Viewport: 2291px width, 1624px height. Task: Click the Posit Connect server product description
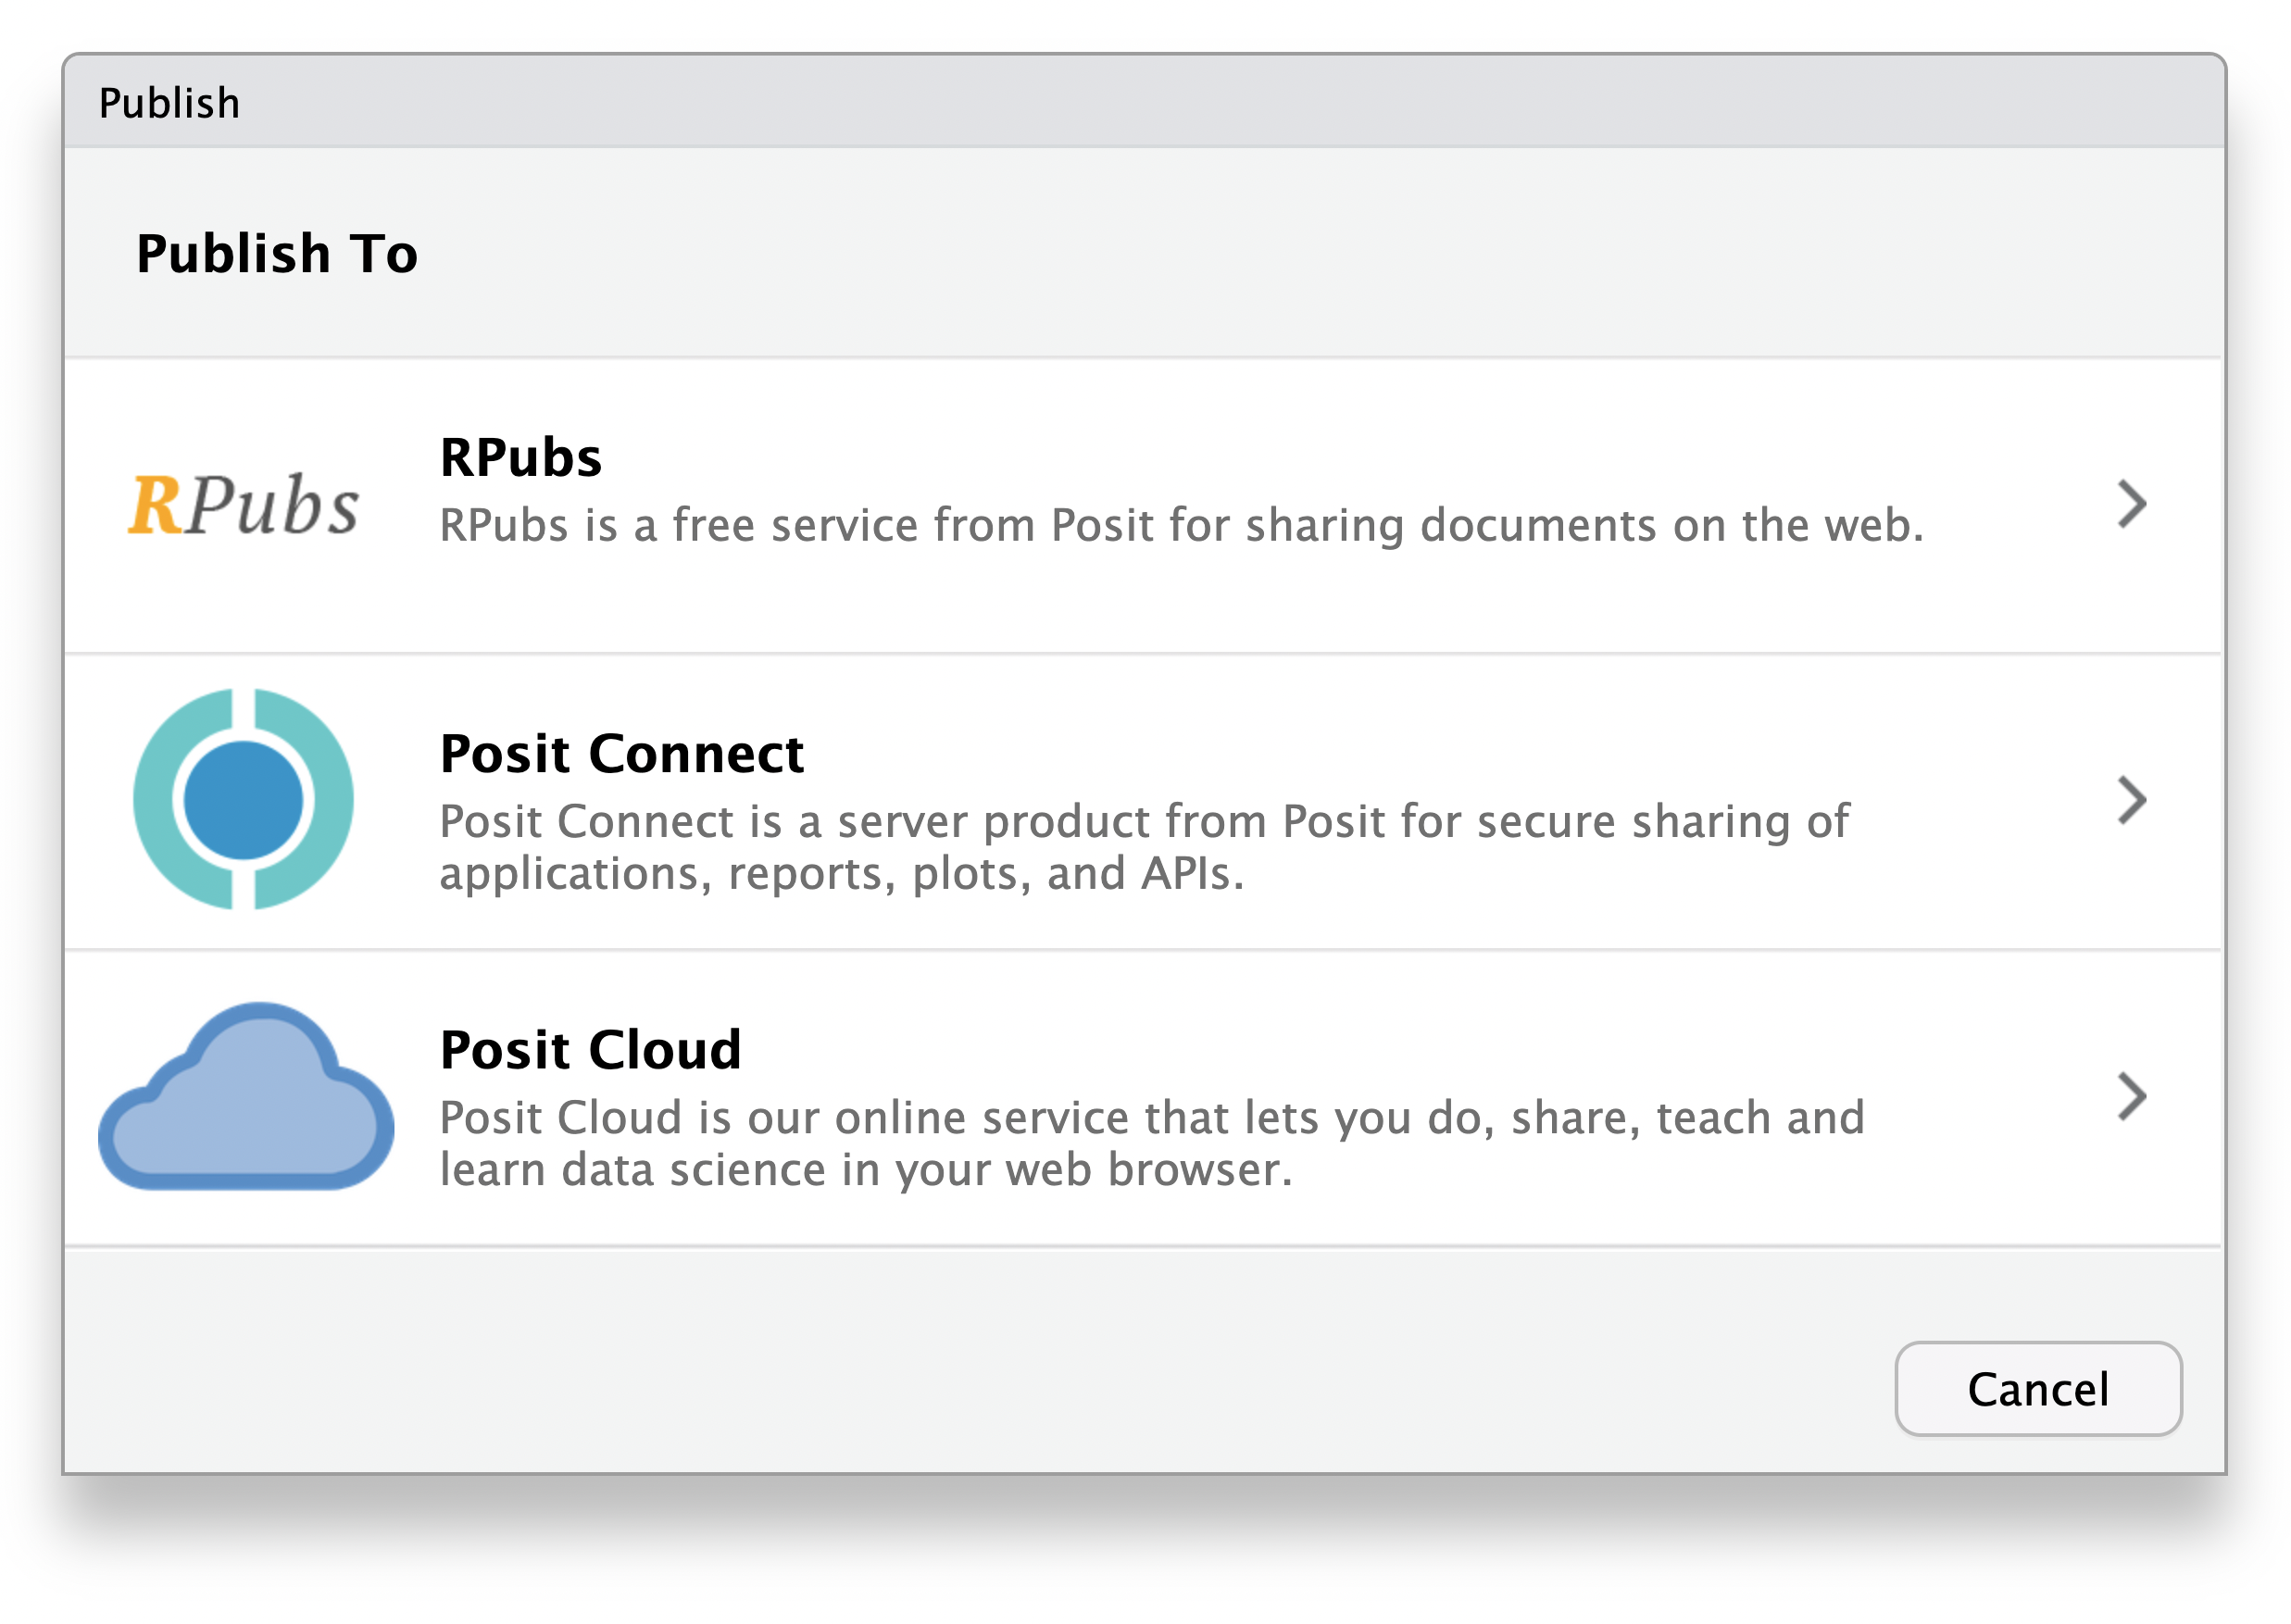click(x=1144, y=847)
